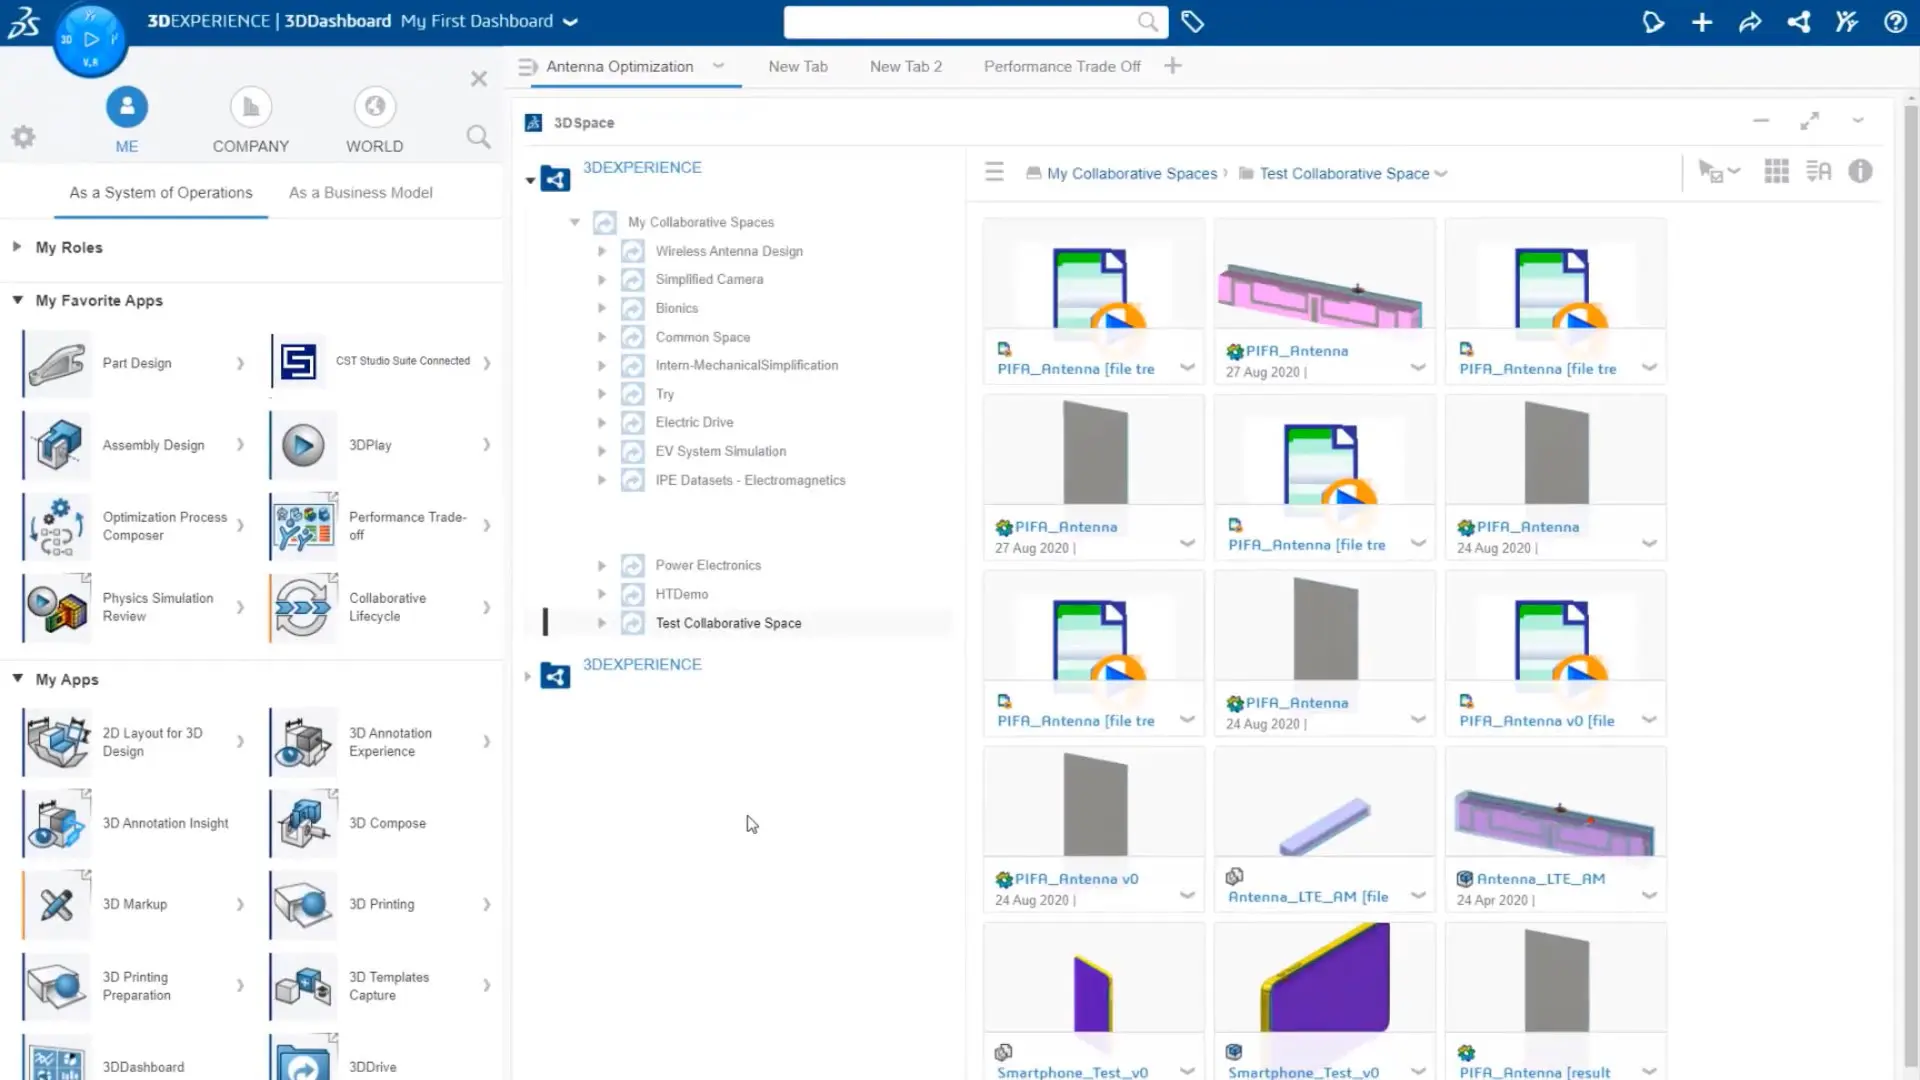This screenshot has width=1920, height=1080.
Task: Click the sort list icon in 3DSpace toolbar
Action: (1818, 171)
